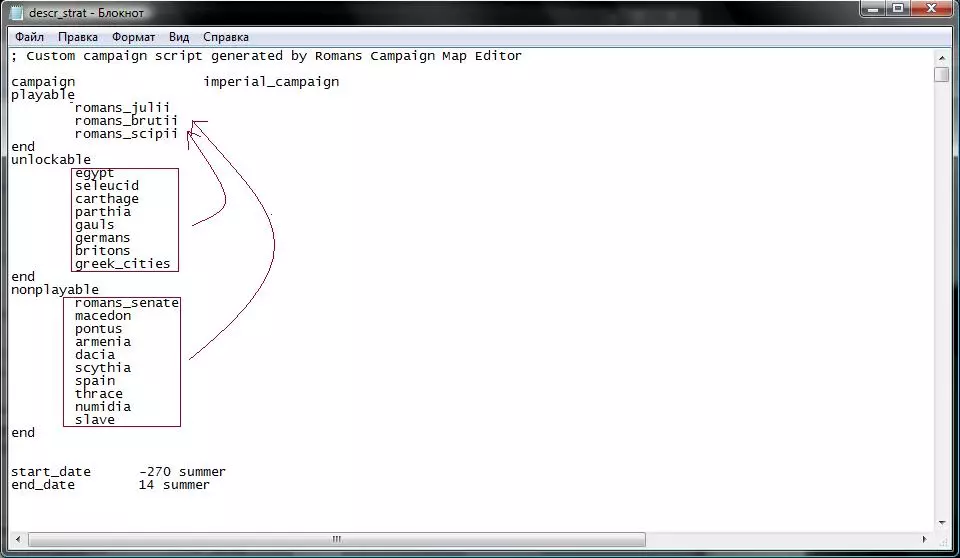Image resolution: width=960 pixels, height=558 pixels.
Task: Click the '-270 summer' value
Action: (x=182, y=472)
